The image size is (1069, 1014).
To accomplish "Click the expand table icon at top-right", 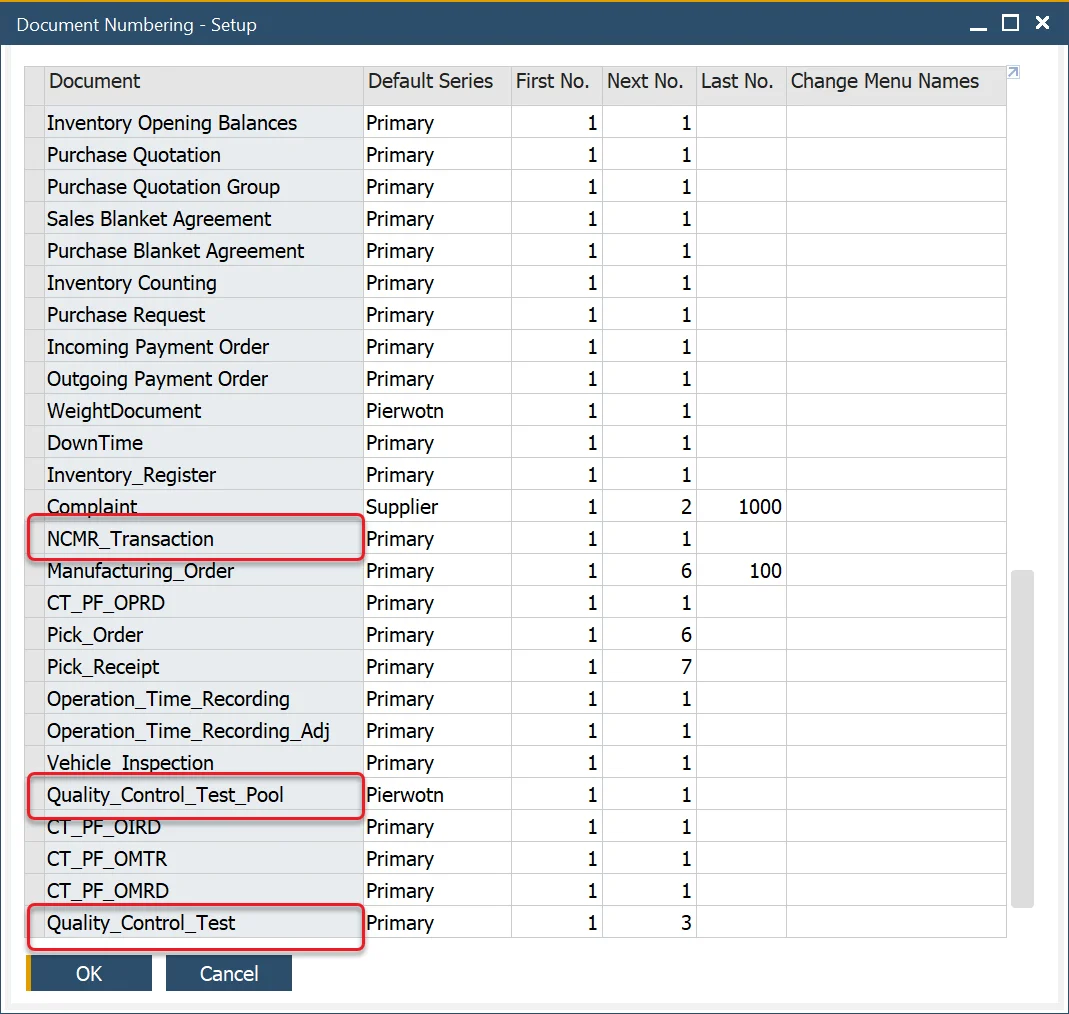I will [x=1013, y=72].
